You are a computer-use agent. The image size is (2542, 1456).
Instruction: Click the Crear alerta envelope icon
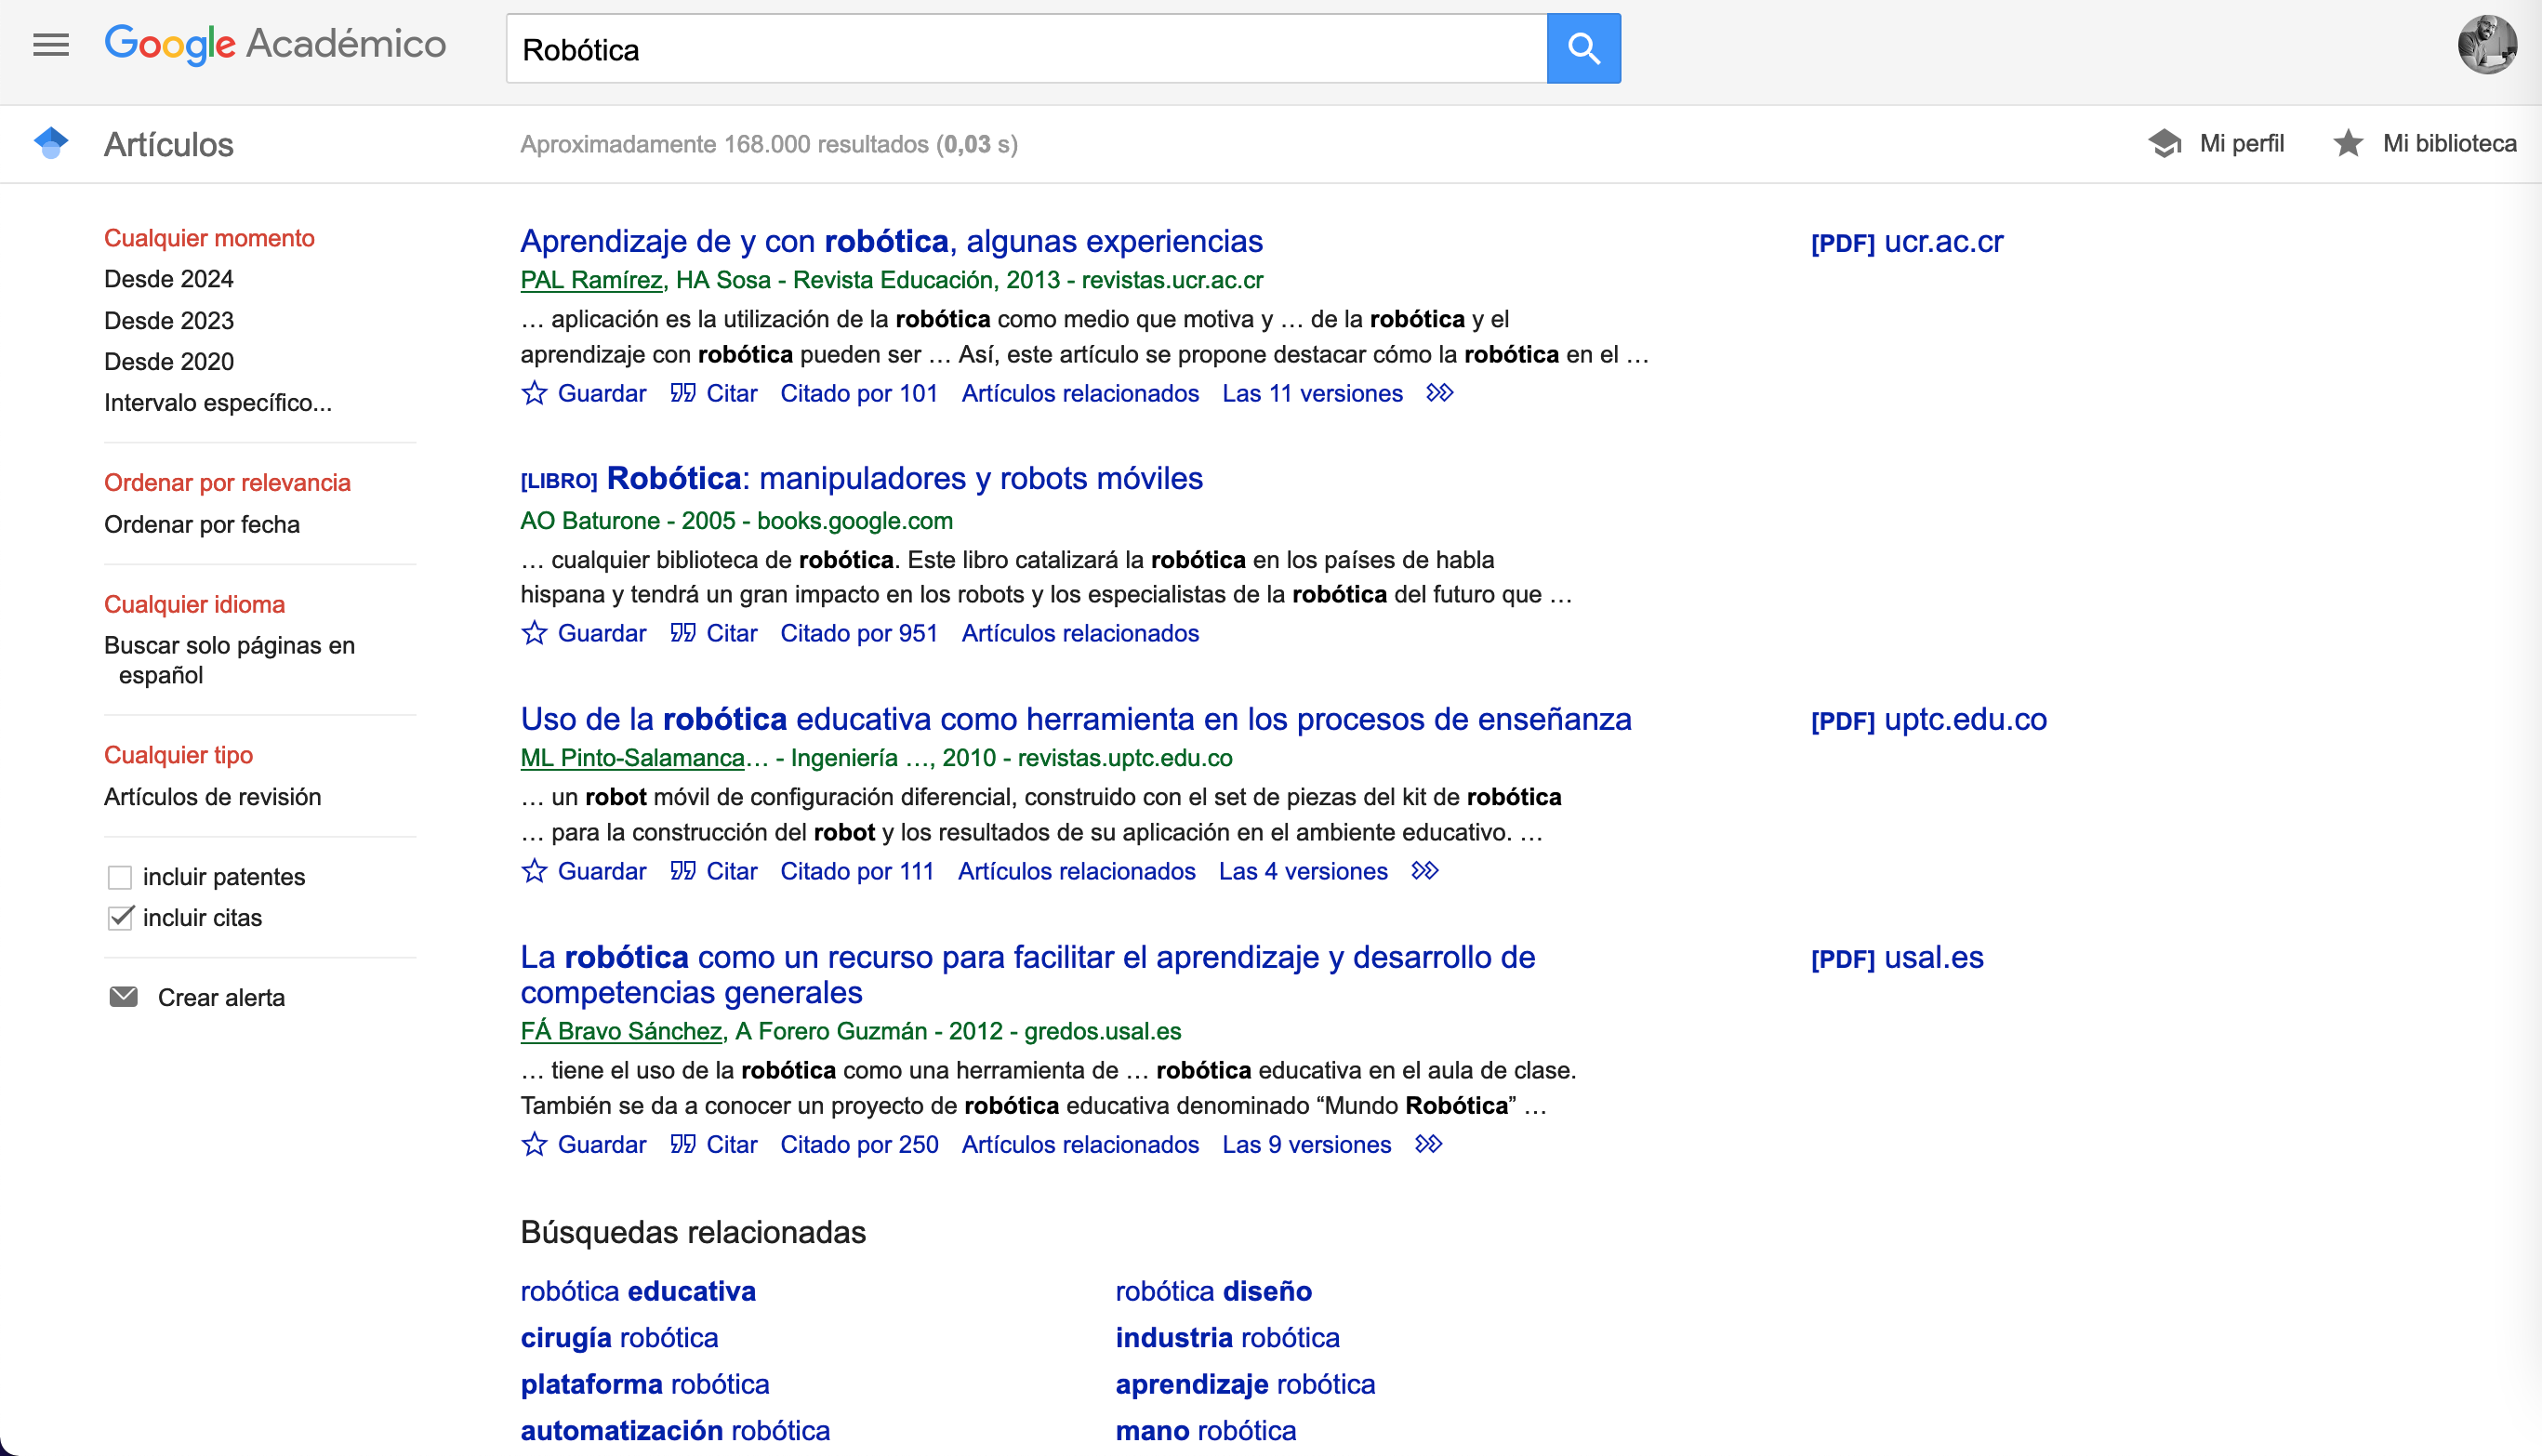[x=124, y=996]
